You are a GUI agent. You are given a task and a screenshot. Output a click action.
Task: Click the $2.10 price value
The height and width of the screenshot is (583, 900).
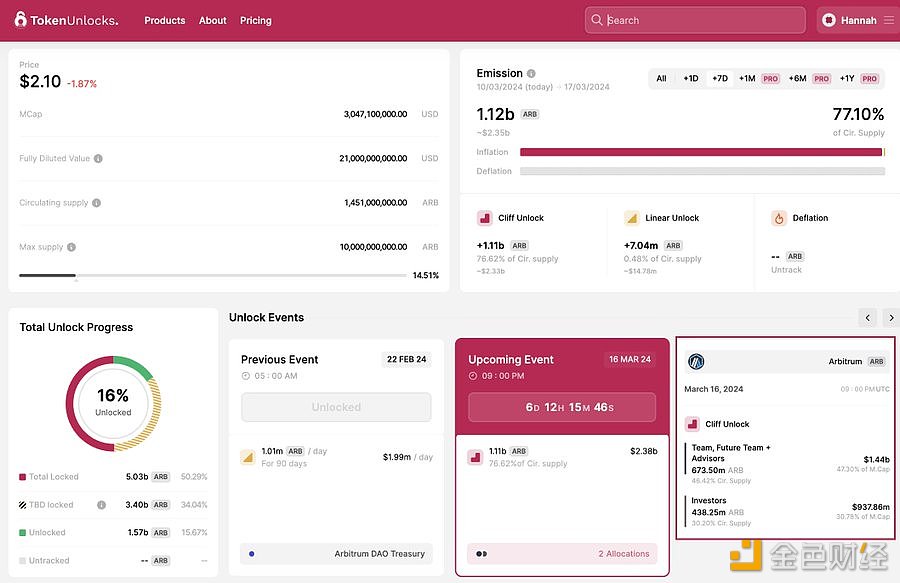tap(40, 81)
